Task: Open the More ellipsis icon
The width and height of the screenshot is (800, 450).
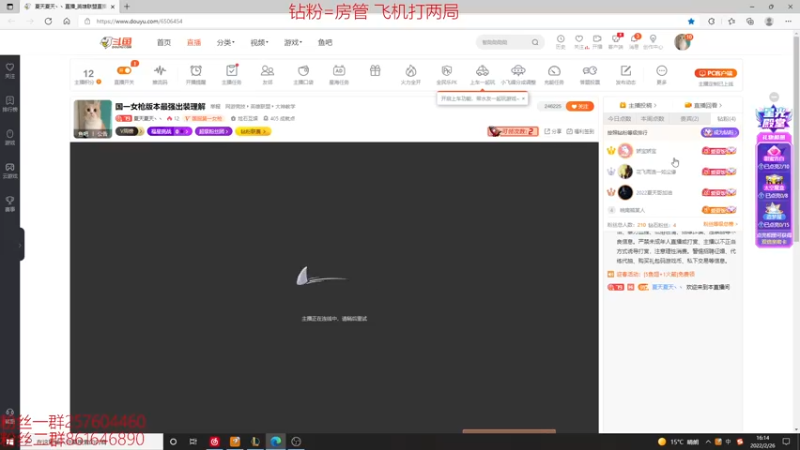Action: (661, 70)
